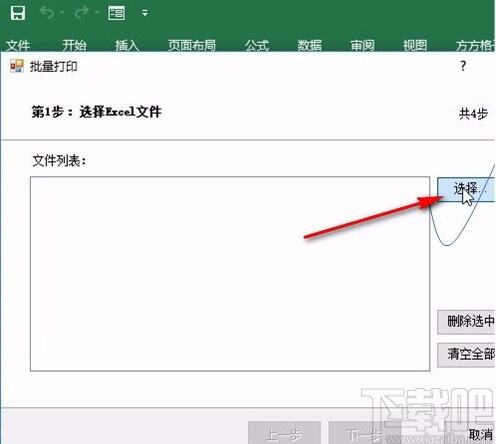
Task: Click the 清空全部 button
Action: coord(466,354)
